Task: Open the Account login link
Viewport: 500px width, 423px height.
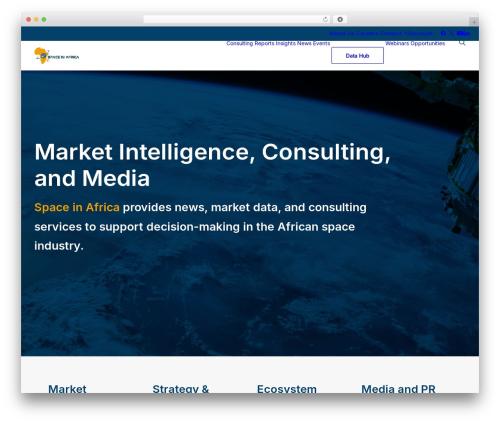Action: click(x=419, y=33)
